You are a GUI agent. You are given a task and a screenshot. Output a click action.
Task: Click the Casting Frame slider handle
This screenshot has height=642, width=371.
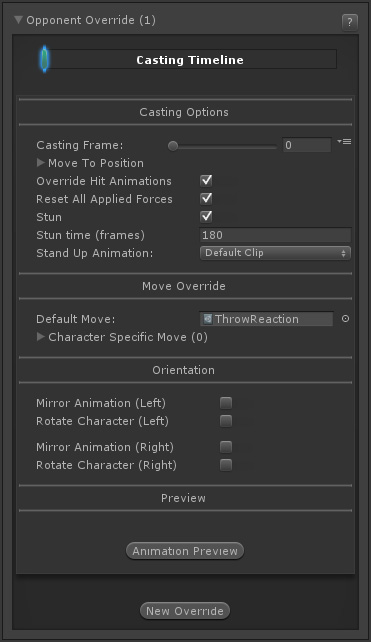(x=173, y=146)
